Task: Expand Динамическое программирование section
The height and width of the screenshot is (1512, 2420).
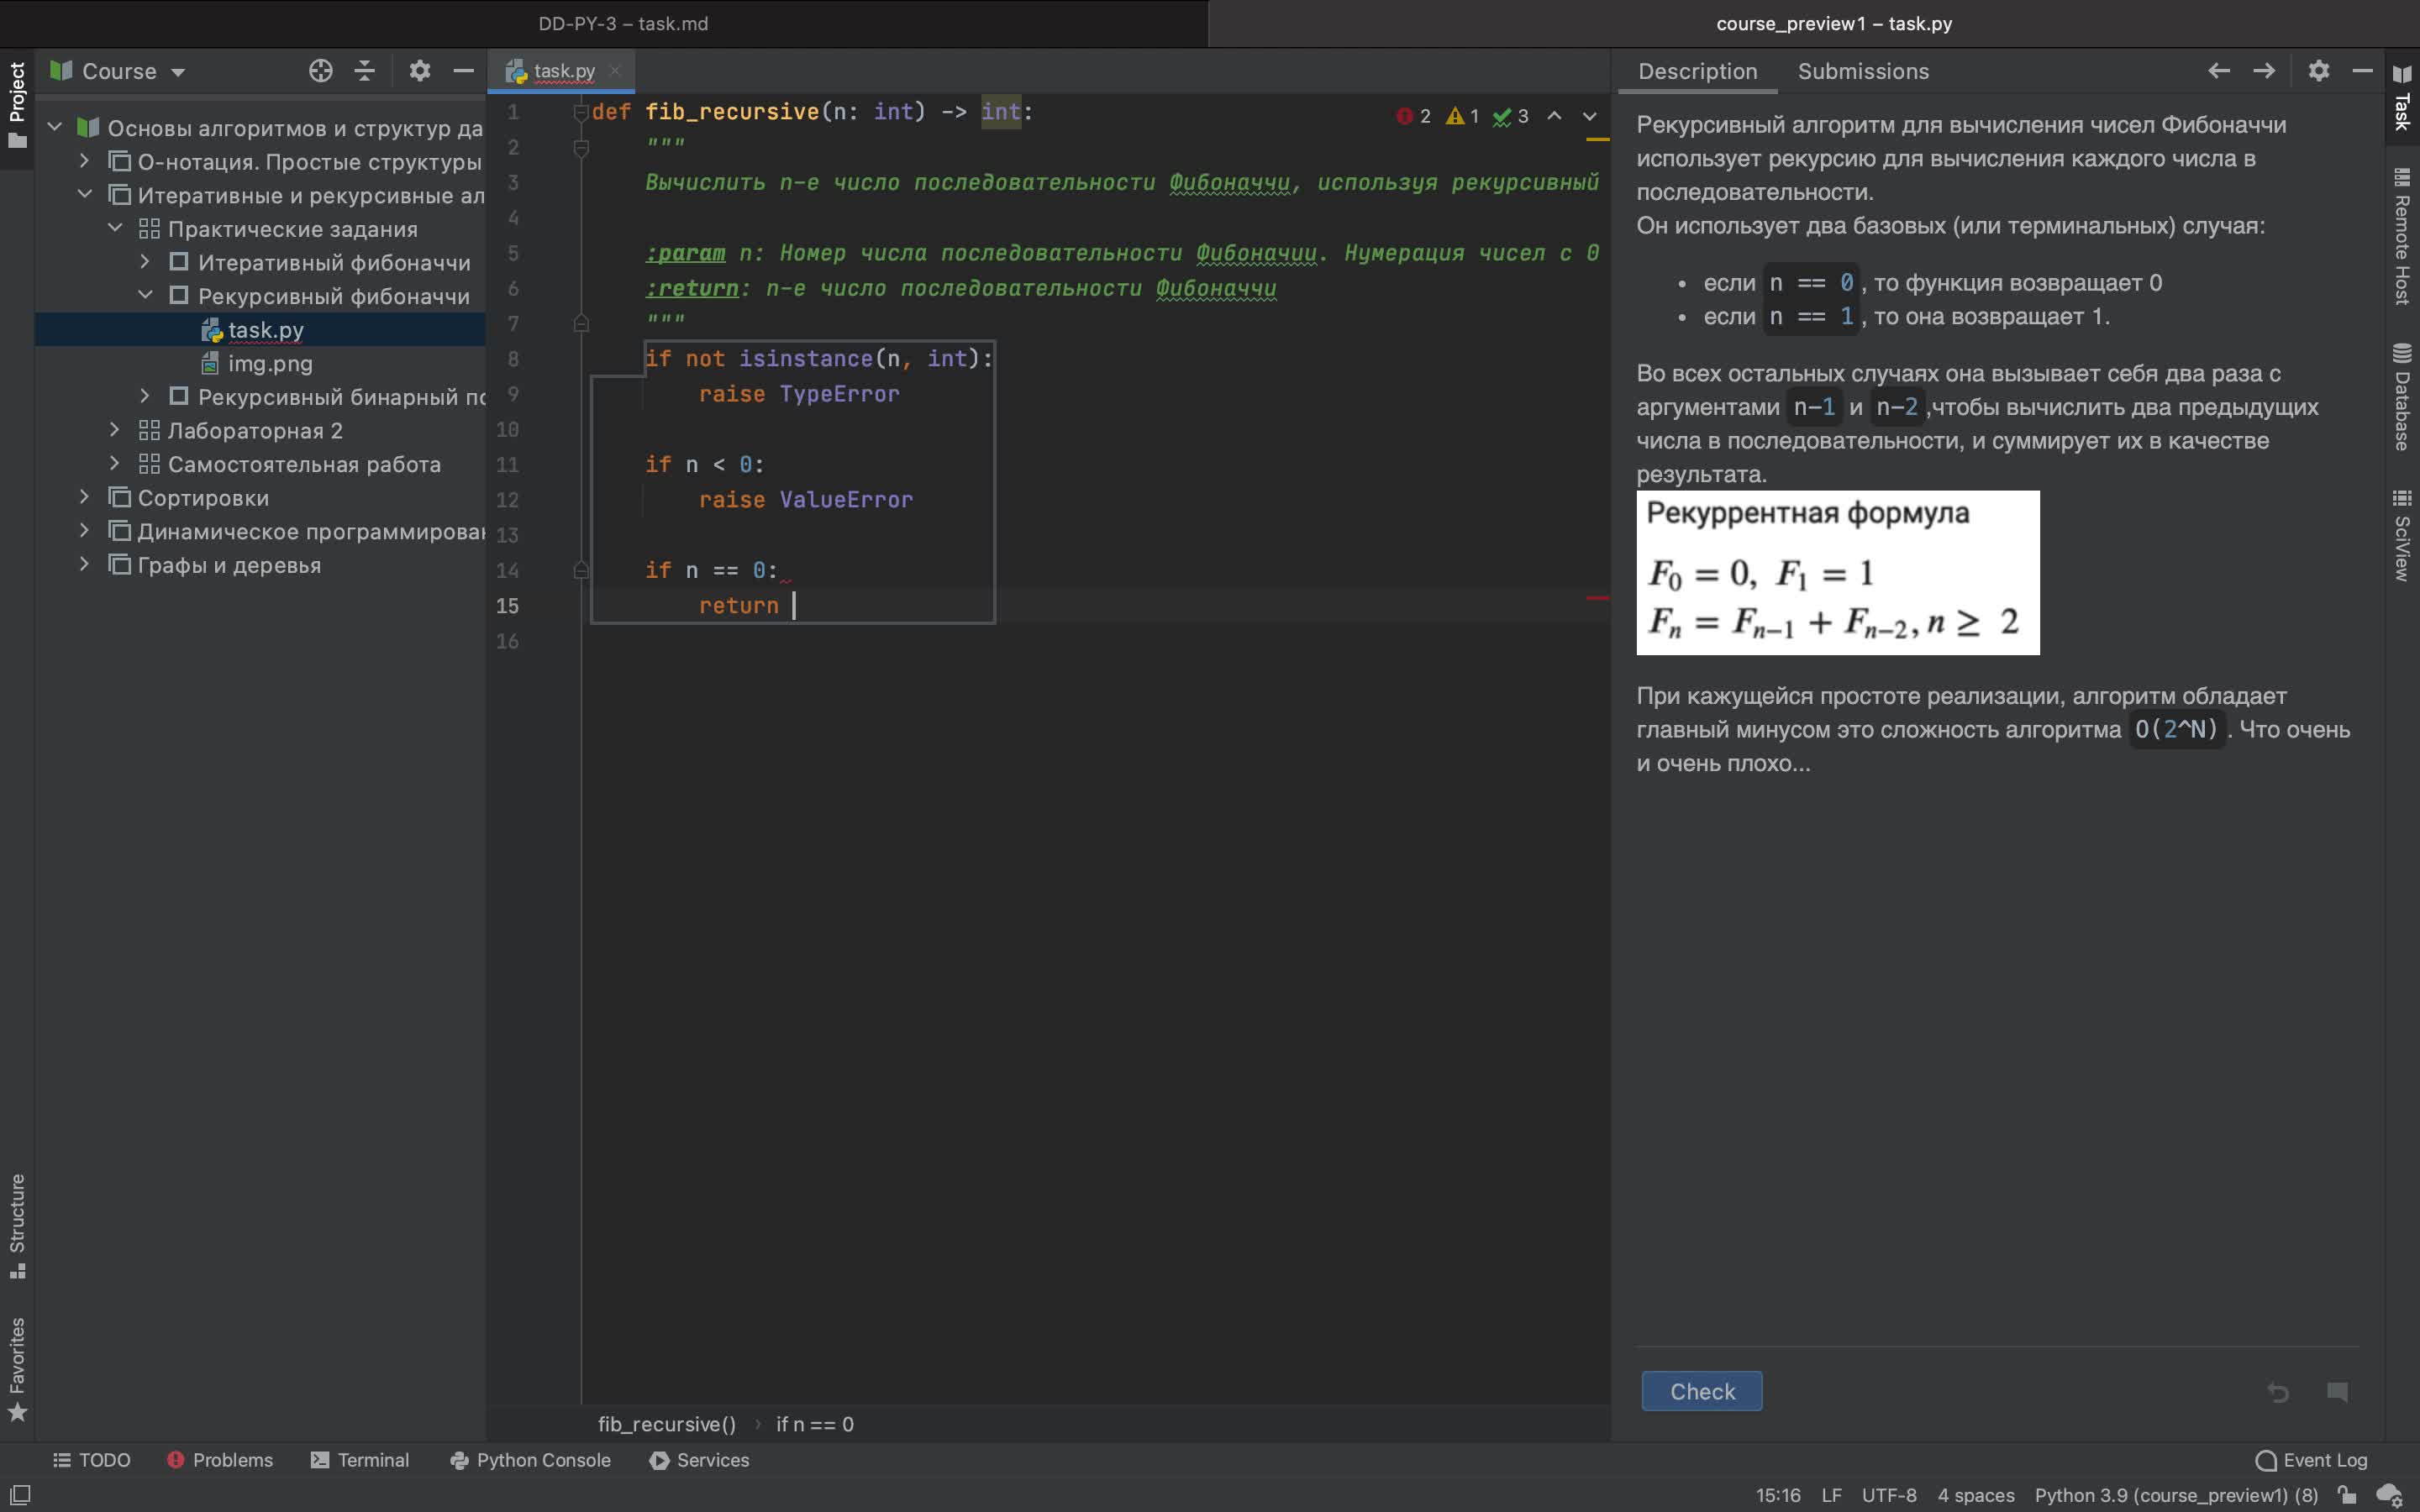Action: (85, 530)
